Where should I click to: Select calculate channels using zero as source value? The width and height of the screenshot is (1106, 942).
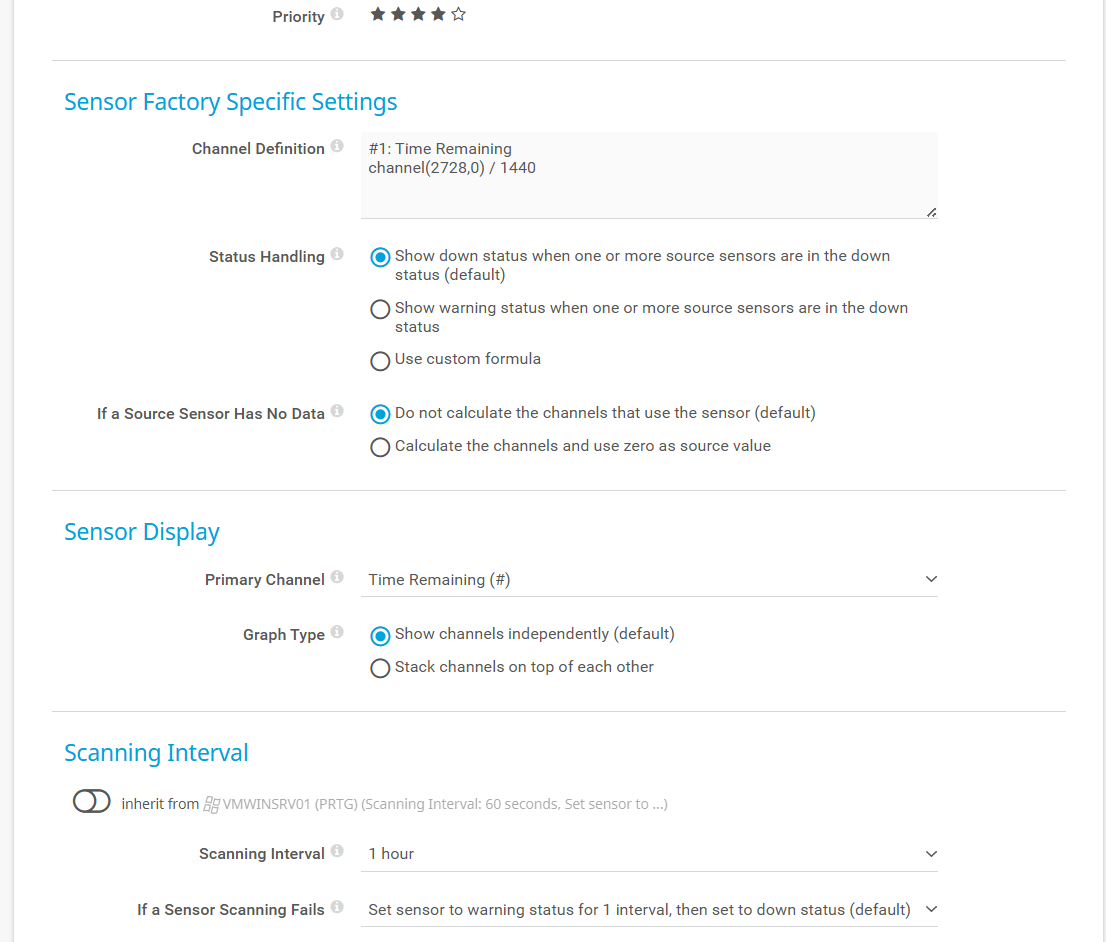[380, 448]
